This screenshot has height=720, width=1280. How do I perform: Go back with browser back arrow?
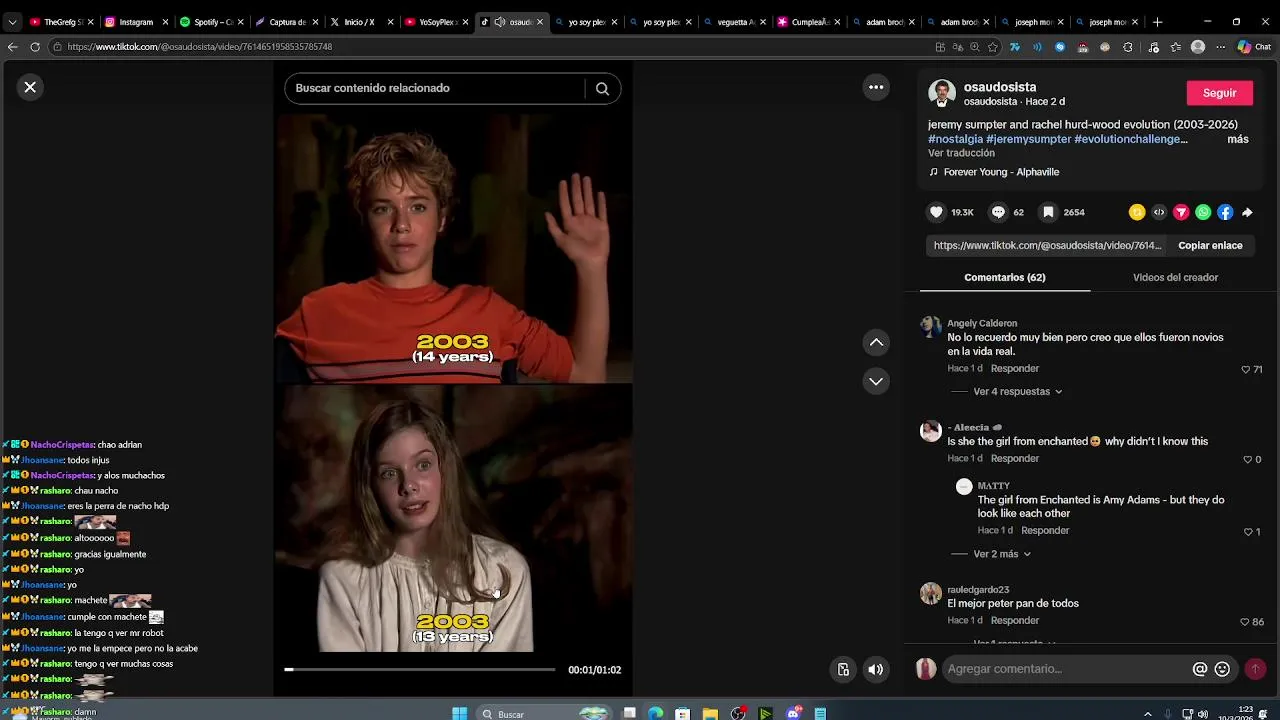click(x=12, y=46)
